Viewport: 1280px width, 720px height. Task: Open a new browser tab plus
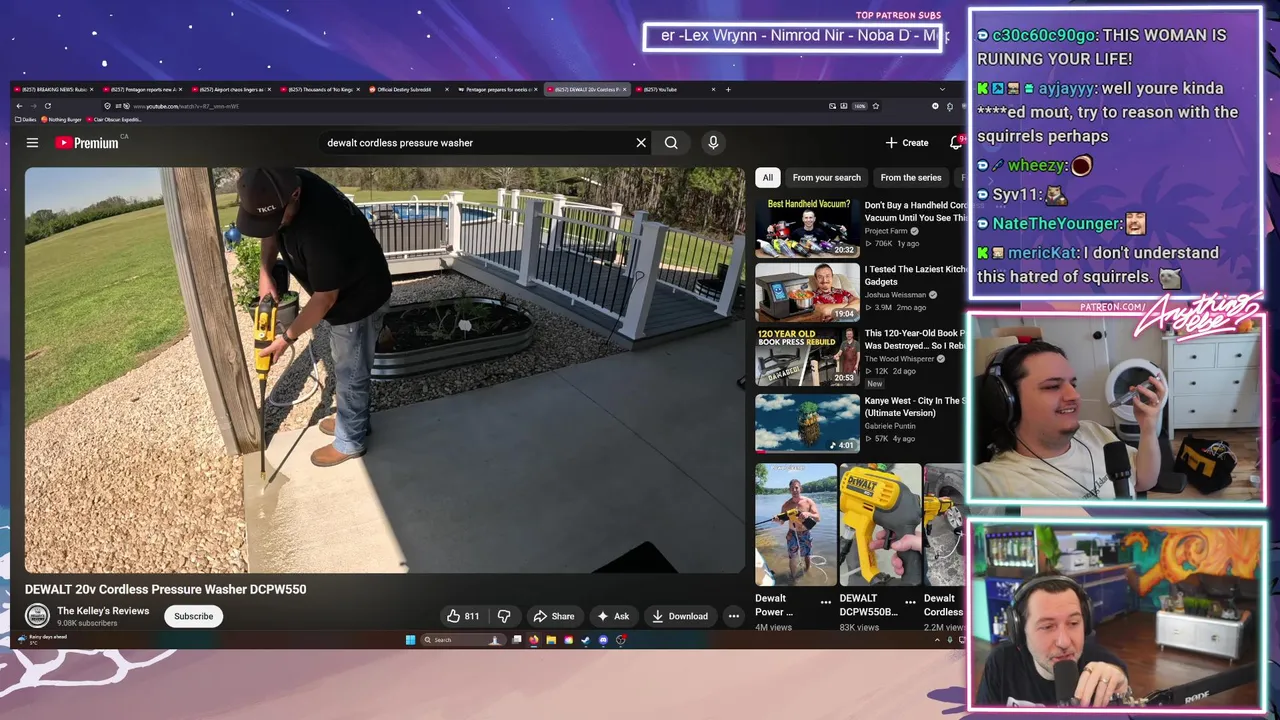[728, 89]
